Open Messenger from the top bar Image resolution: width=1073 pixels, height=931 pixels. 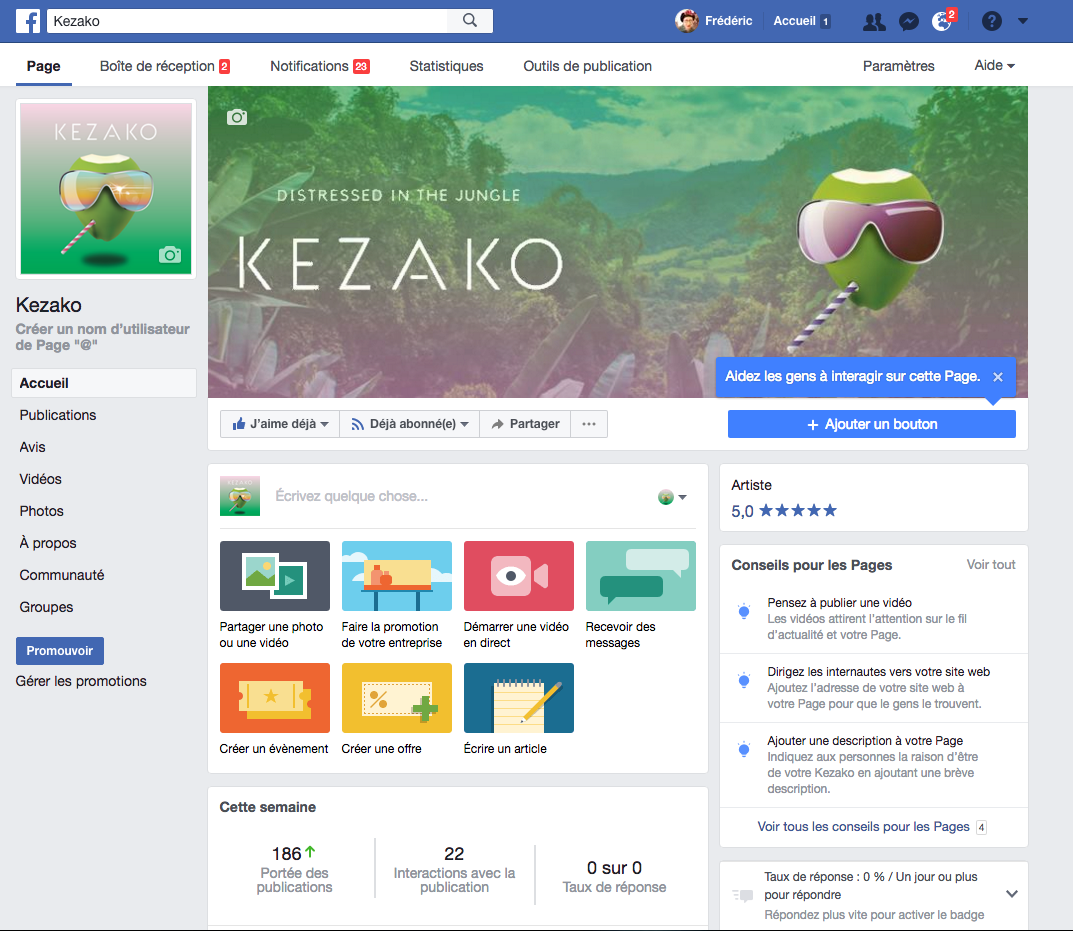(x=908, y=21)
